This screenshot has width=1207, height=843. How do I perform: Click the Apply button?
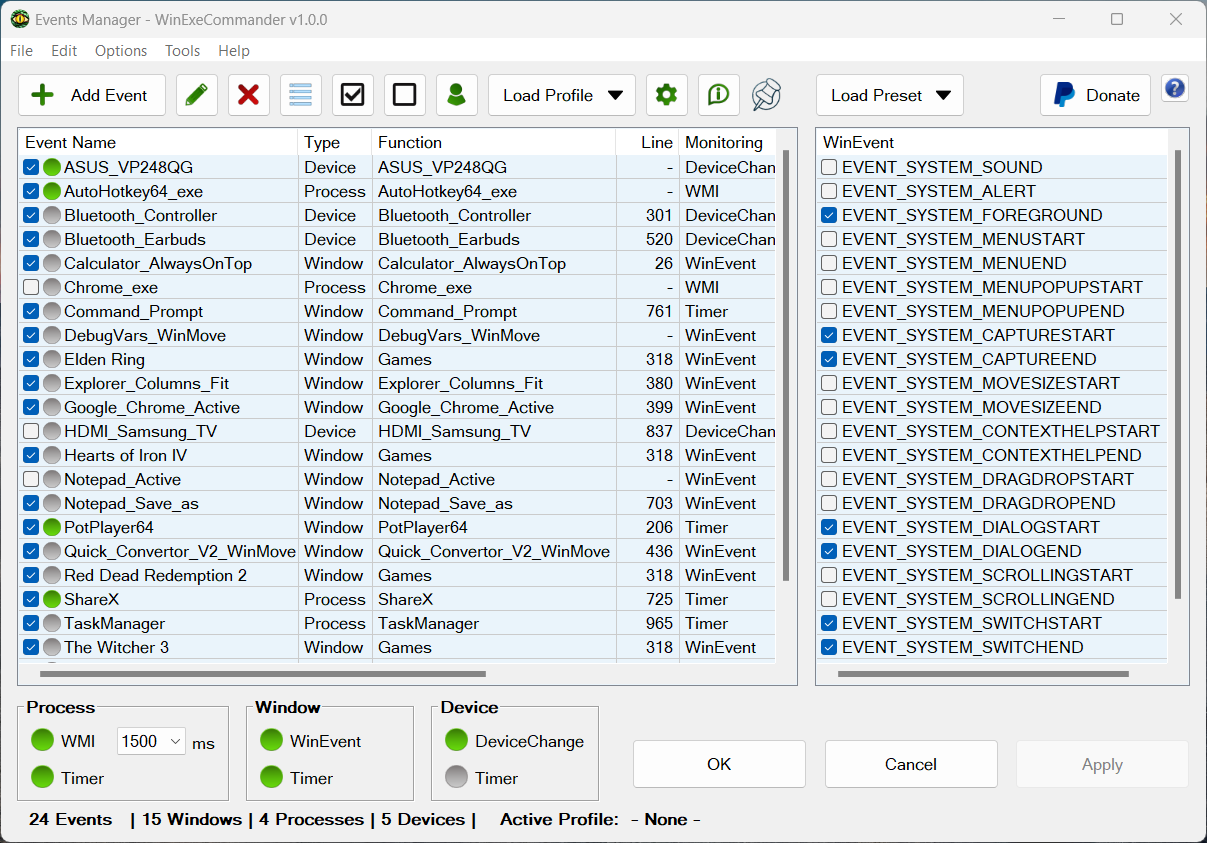(1102, 764)
